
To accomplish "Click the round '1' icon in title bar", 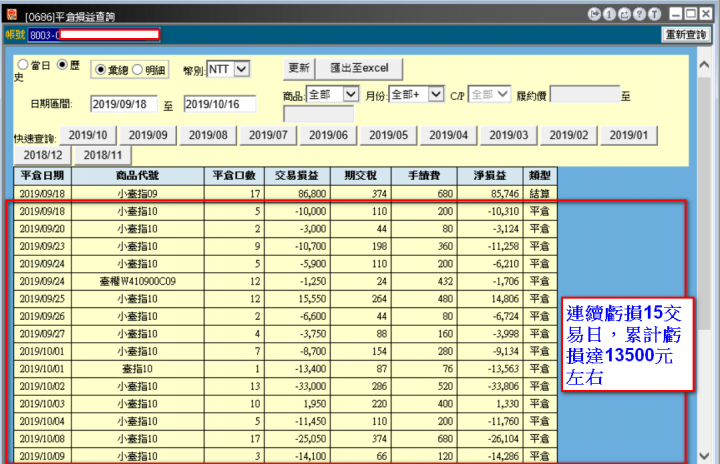I will point(609,15).
